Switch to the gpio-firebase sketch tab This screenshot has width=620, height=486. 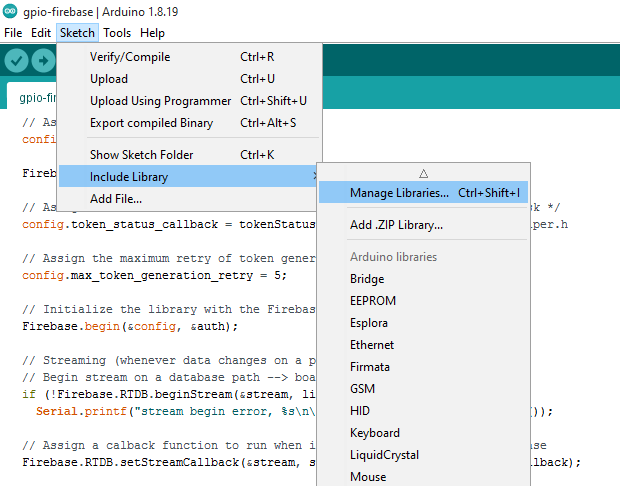pyautogui.click(x=36, y=98)
